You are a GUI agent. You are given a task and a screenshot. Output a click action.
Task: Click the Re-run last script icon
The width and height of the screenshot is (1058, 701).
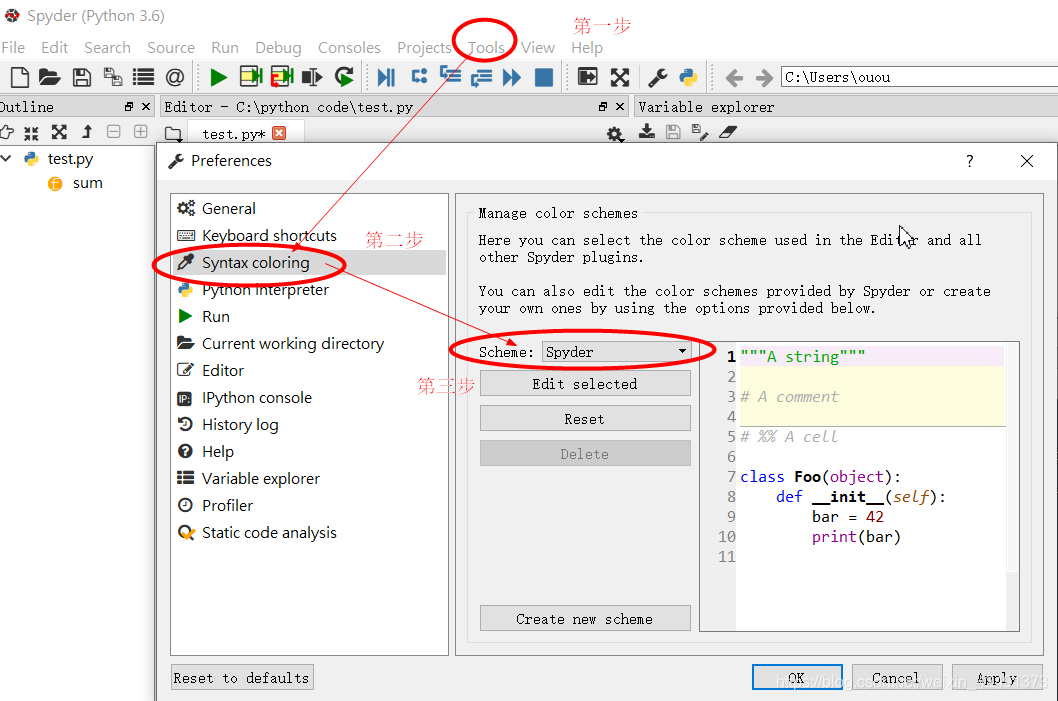point(344,78)
